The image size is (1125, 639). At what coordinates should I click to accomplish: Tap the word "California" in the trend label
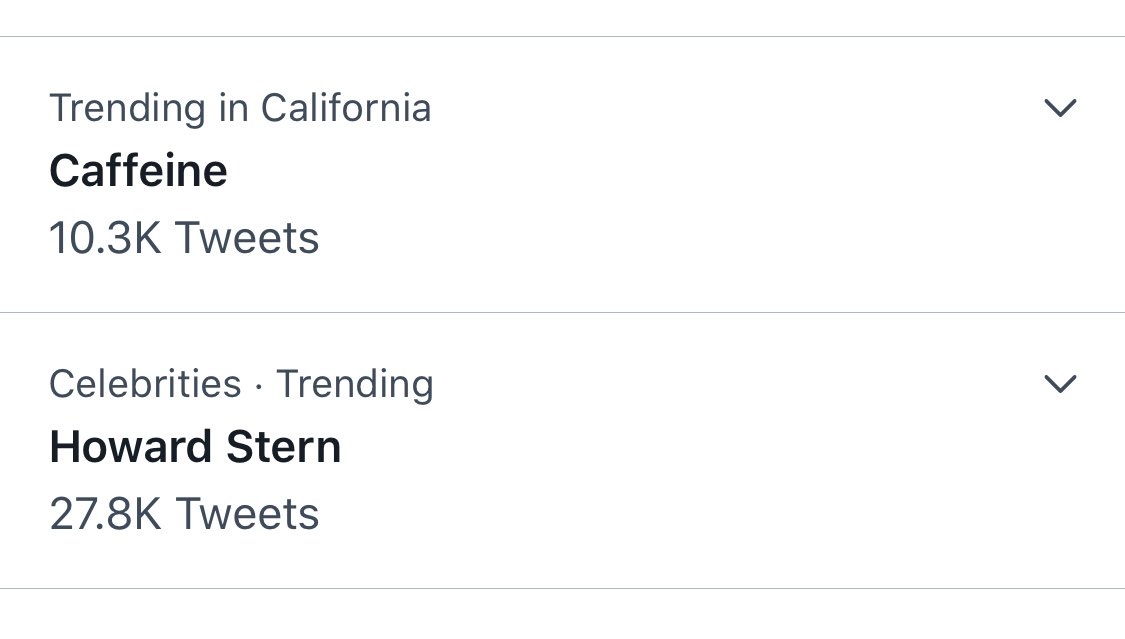click(346, 108)
